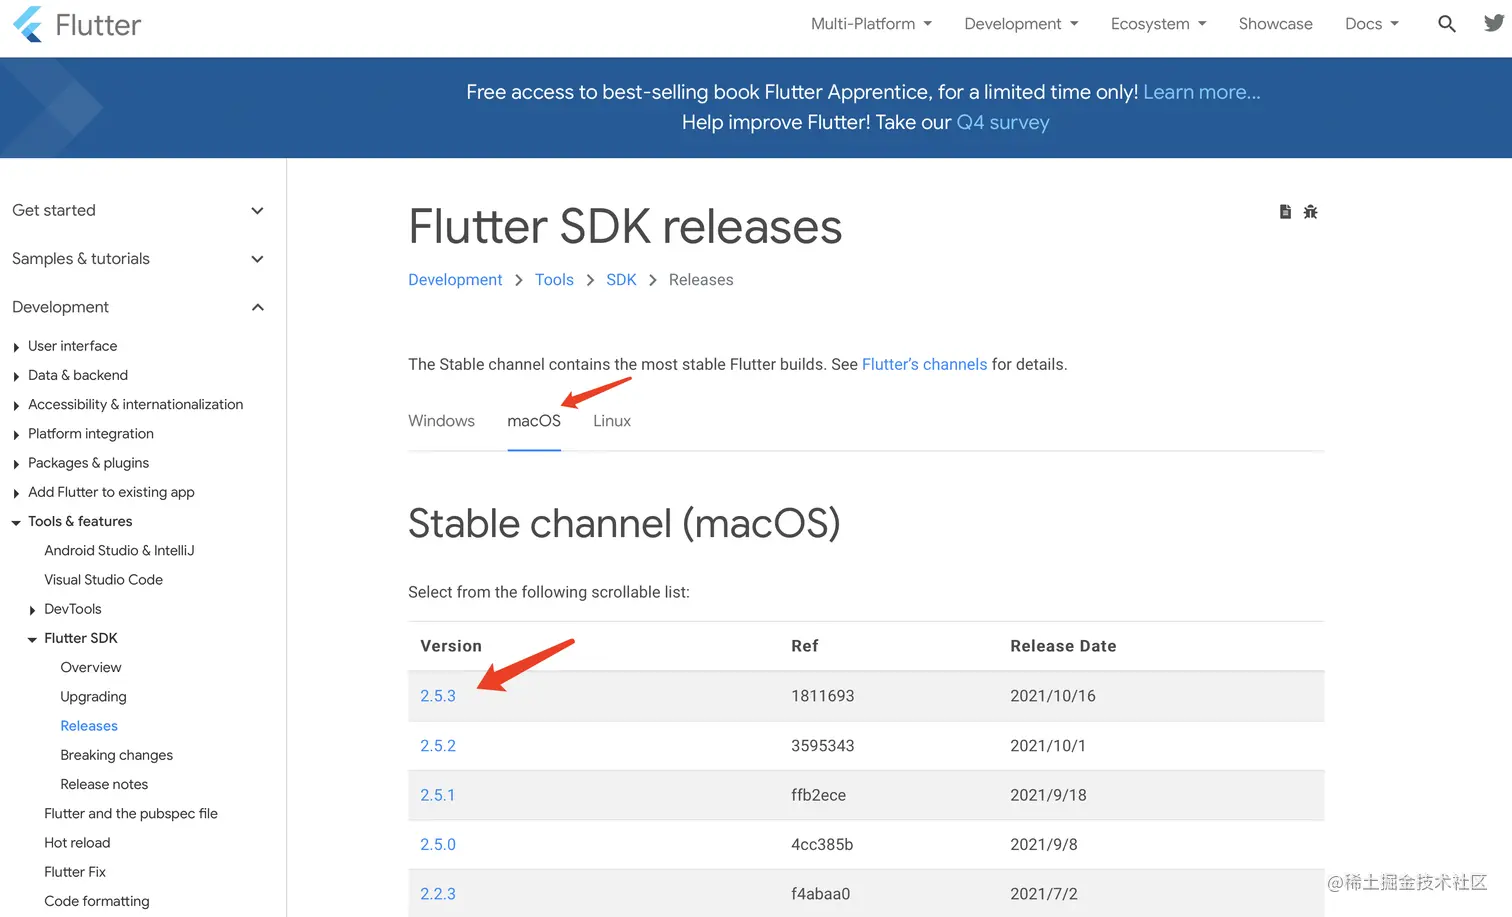
Task: Open Breaking changes sidebar page
Action: click(x=116, y=754)
